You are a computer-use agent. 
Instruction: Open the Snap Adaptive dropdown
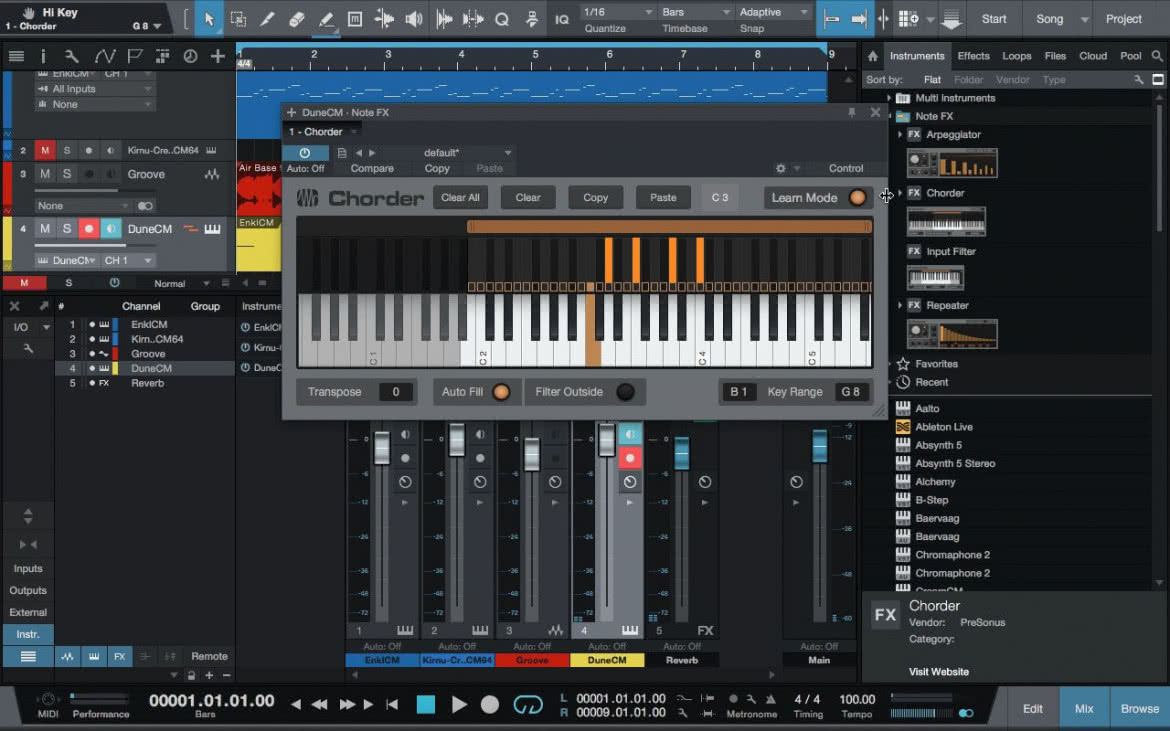773,12
